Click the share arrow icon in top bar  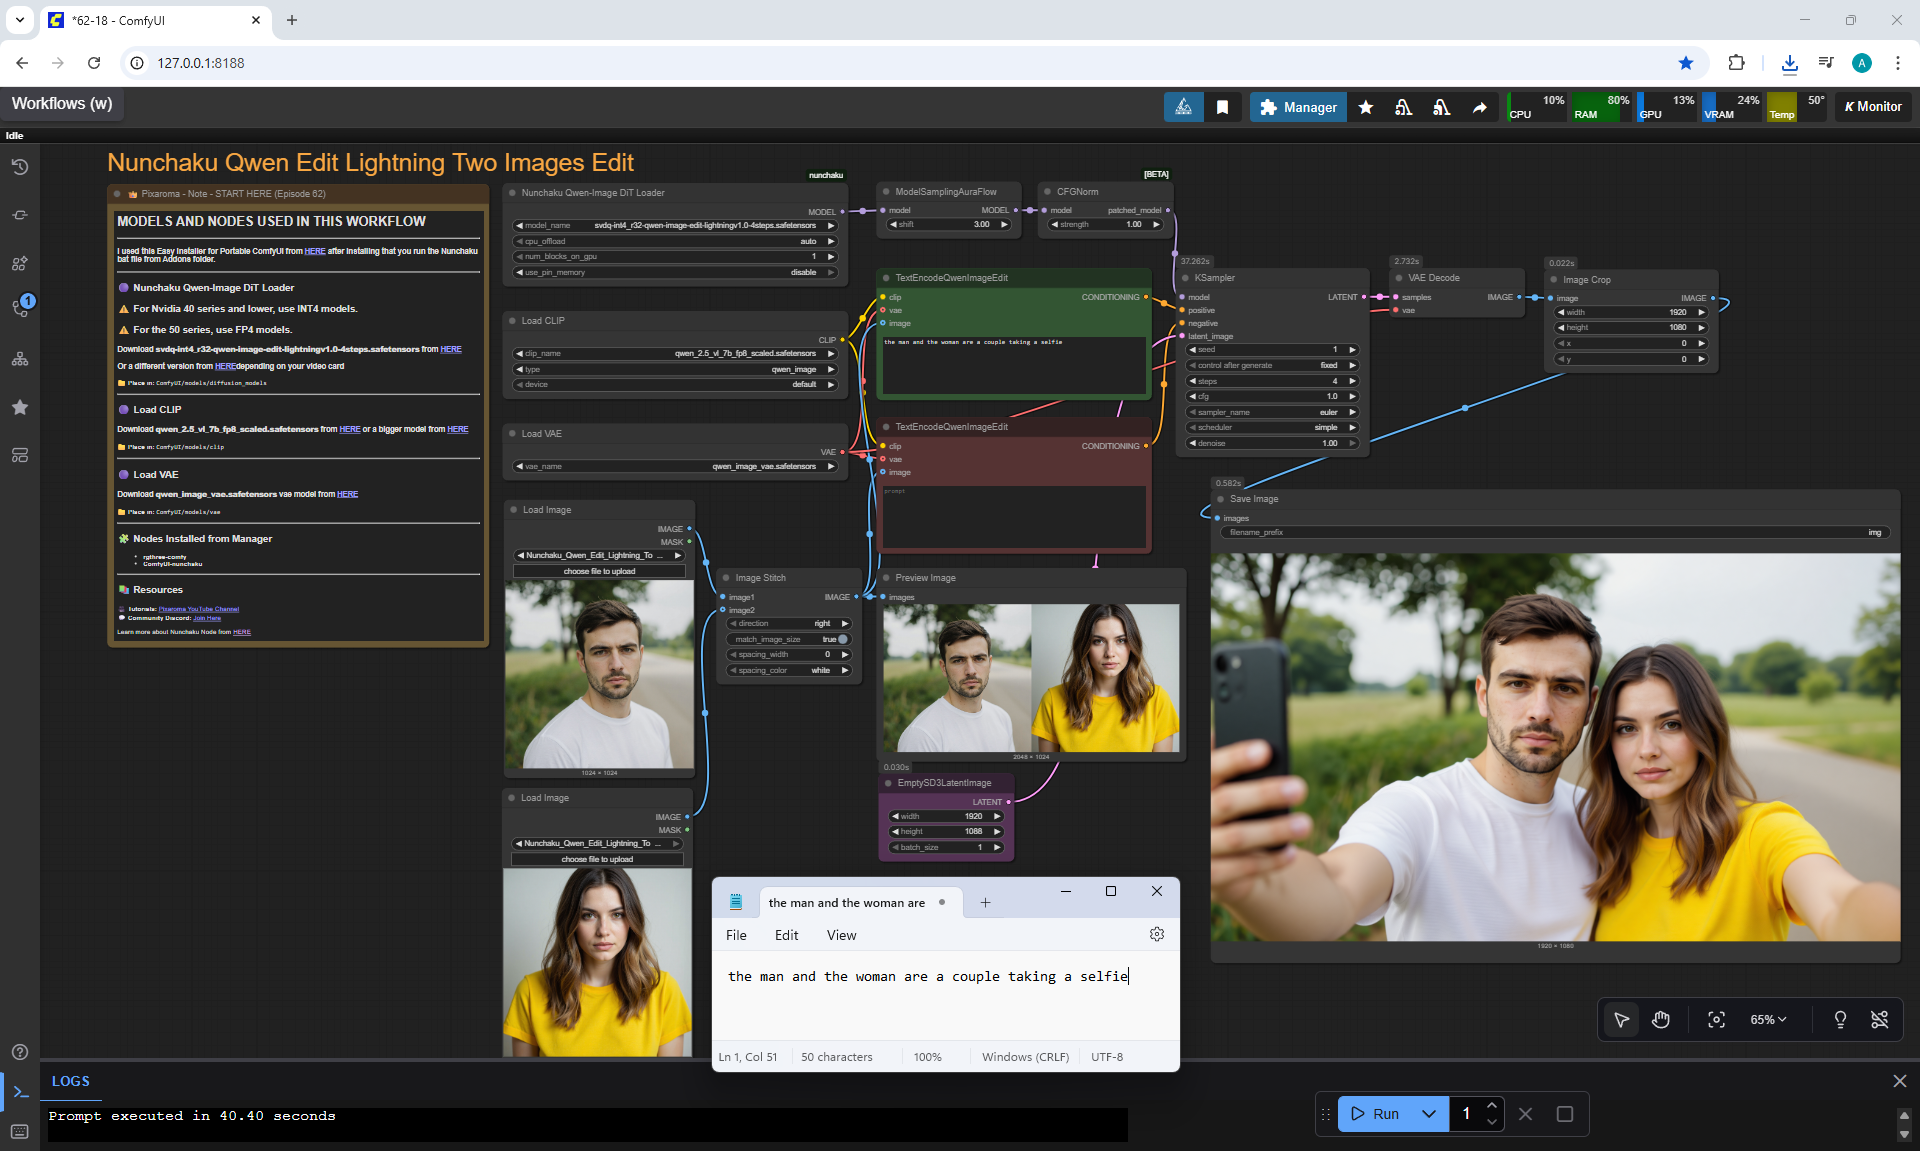coord(1479,107)
